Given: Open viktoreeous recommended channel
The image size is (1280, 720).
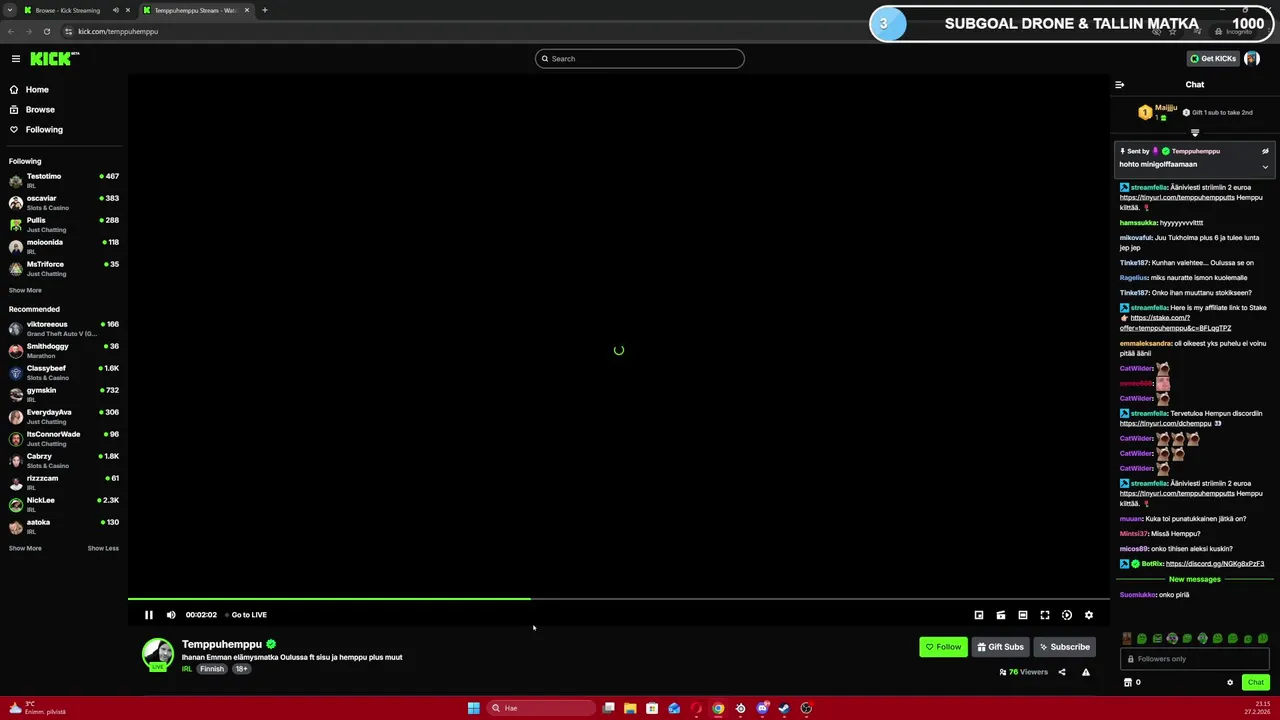Looking at the screenshot, I should click(x=64, y=329).
